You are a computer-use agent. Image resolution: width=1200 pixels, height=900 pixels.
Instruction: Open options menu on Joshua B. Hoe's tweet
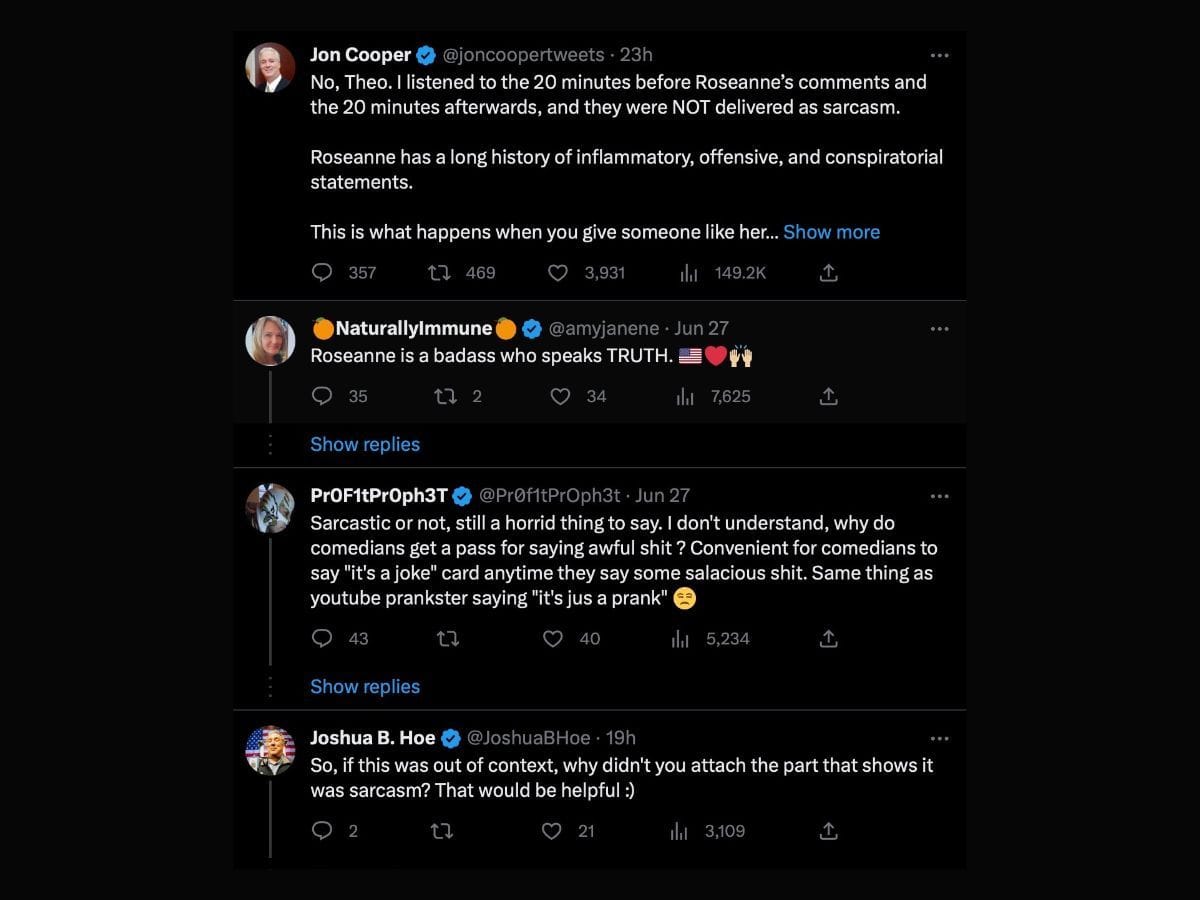tap(939, 738)
